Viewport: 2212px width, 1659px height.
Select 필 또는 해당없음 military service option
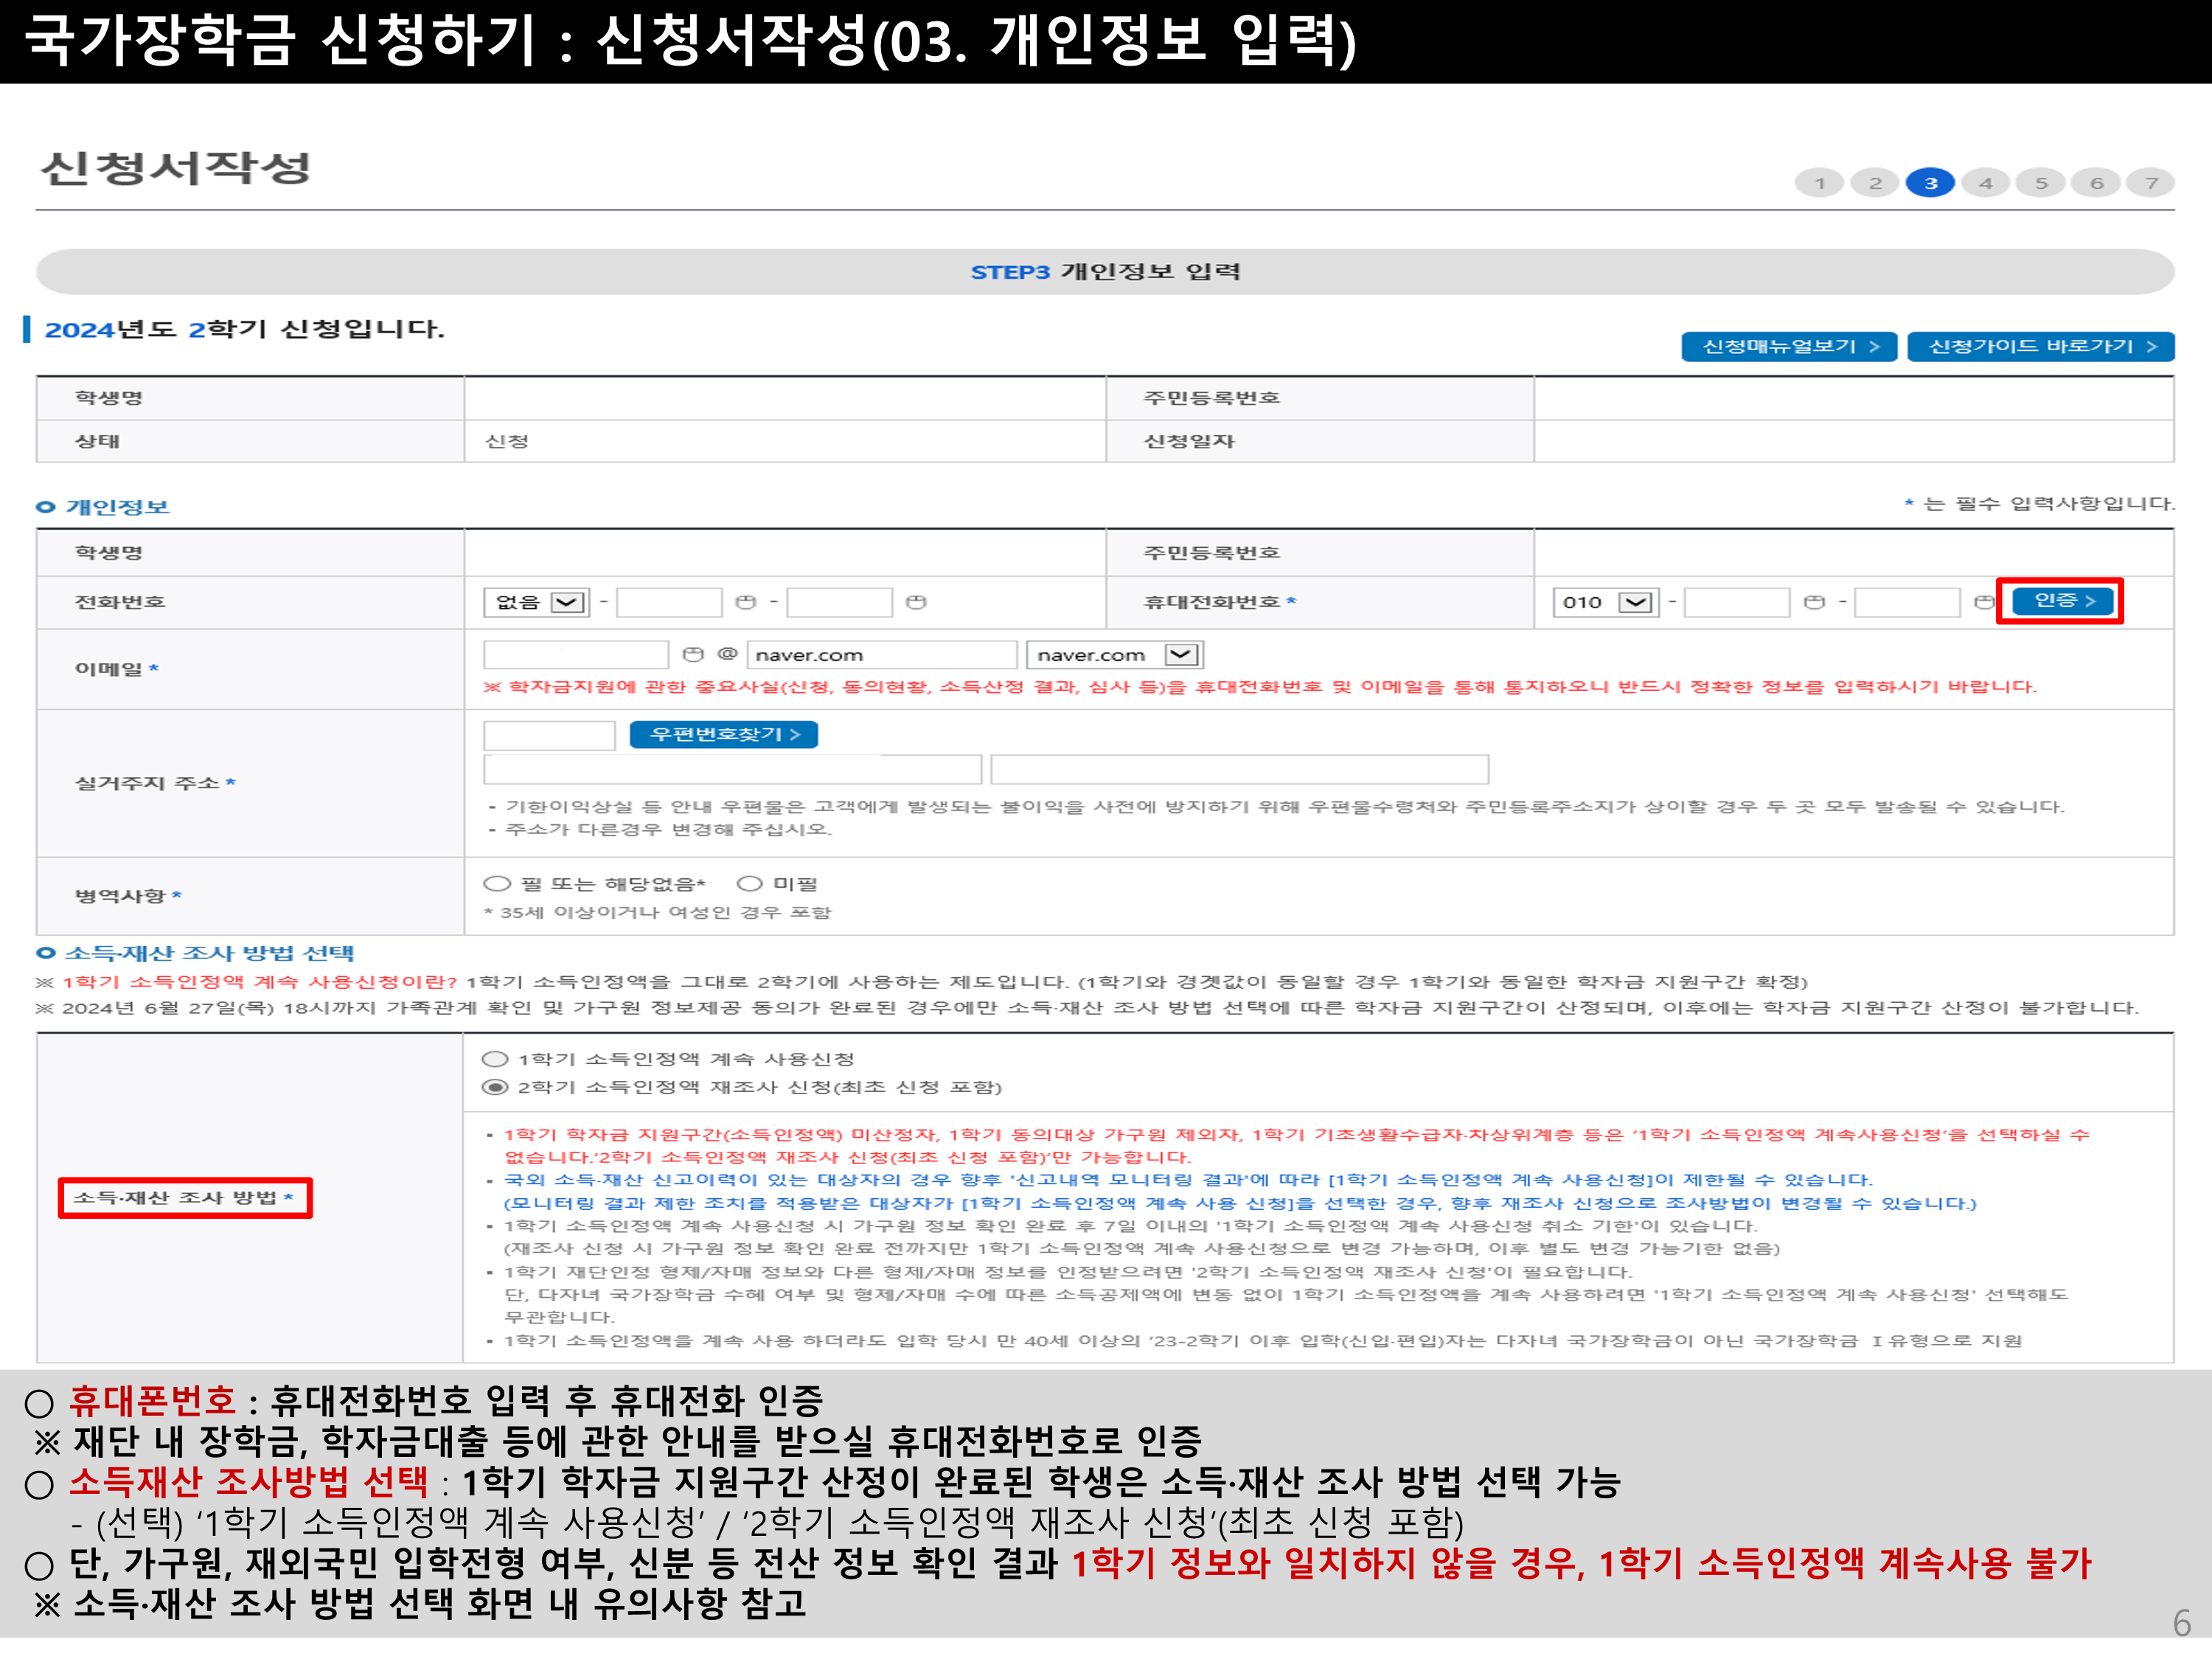[x=497, y=884]
